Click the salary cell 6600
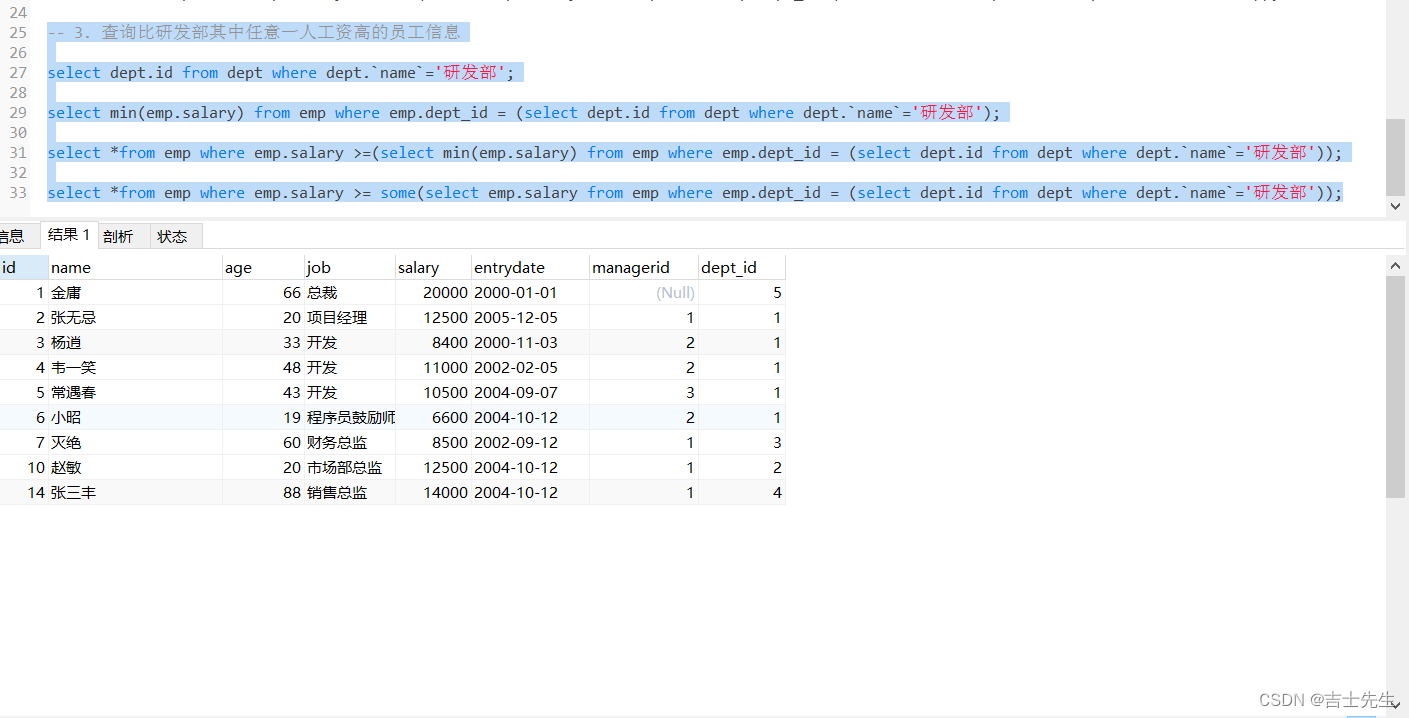 pyautogui.click(x=432, y=418)
